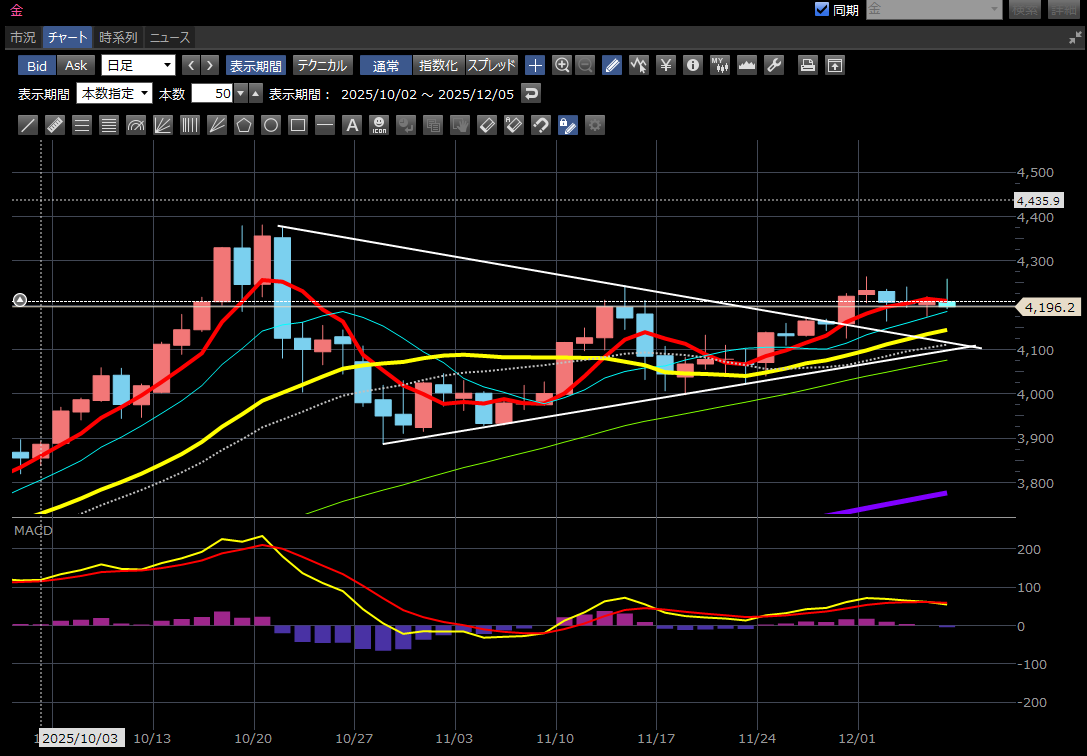
Task: Click the ruler measurement tool
Action: click(55, 126)
